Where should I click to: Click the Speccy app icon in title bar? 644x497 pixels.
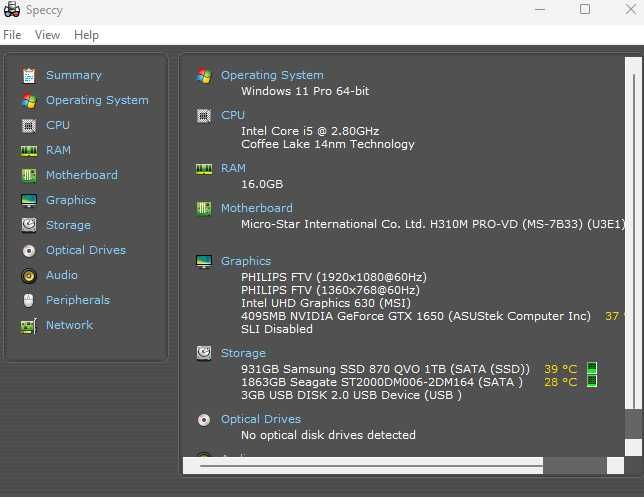pyautogui.click(x=12, y=9)
